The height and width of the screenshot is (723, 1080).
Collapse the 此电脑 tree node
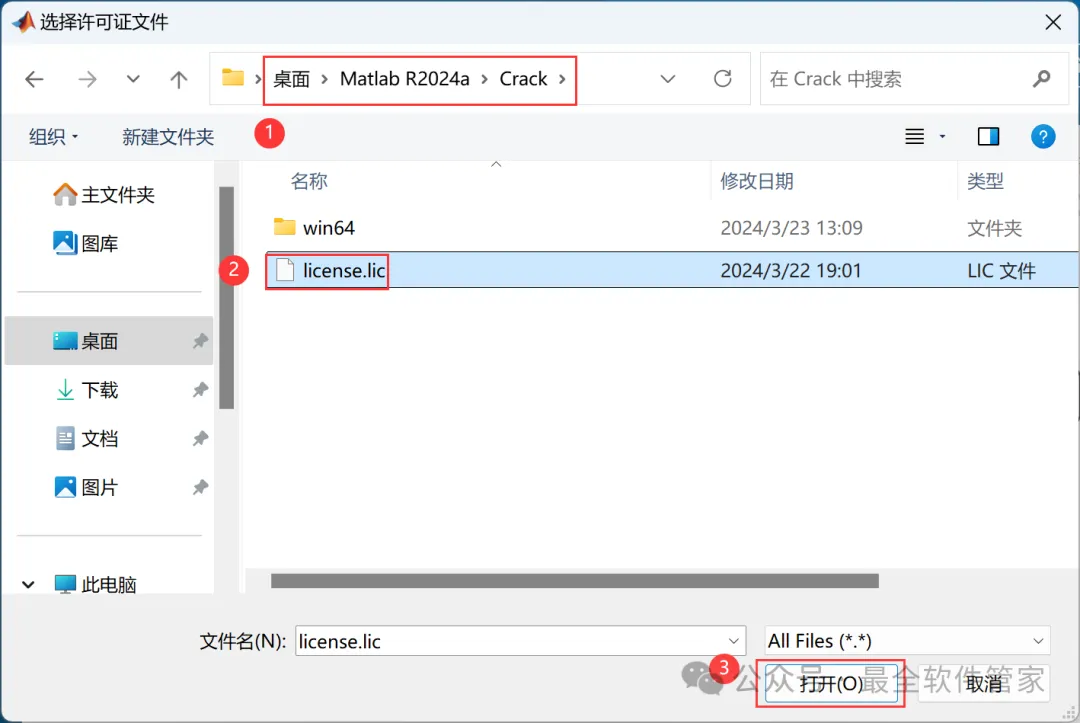pos(28,585)
